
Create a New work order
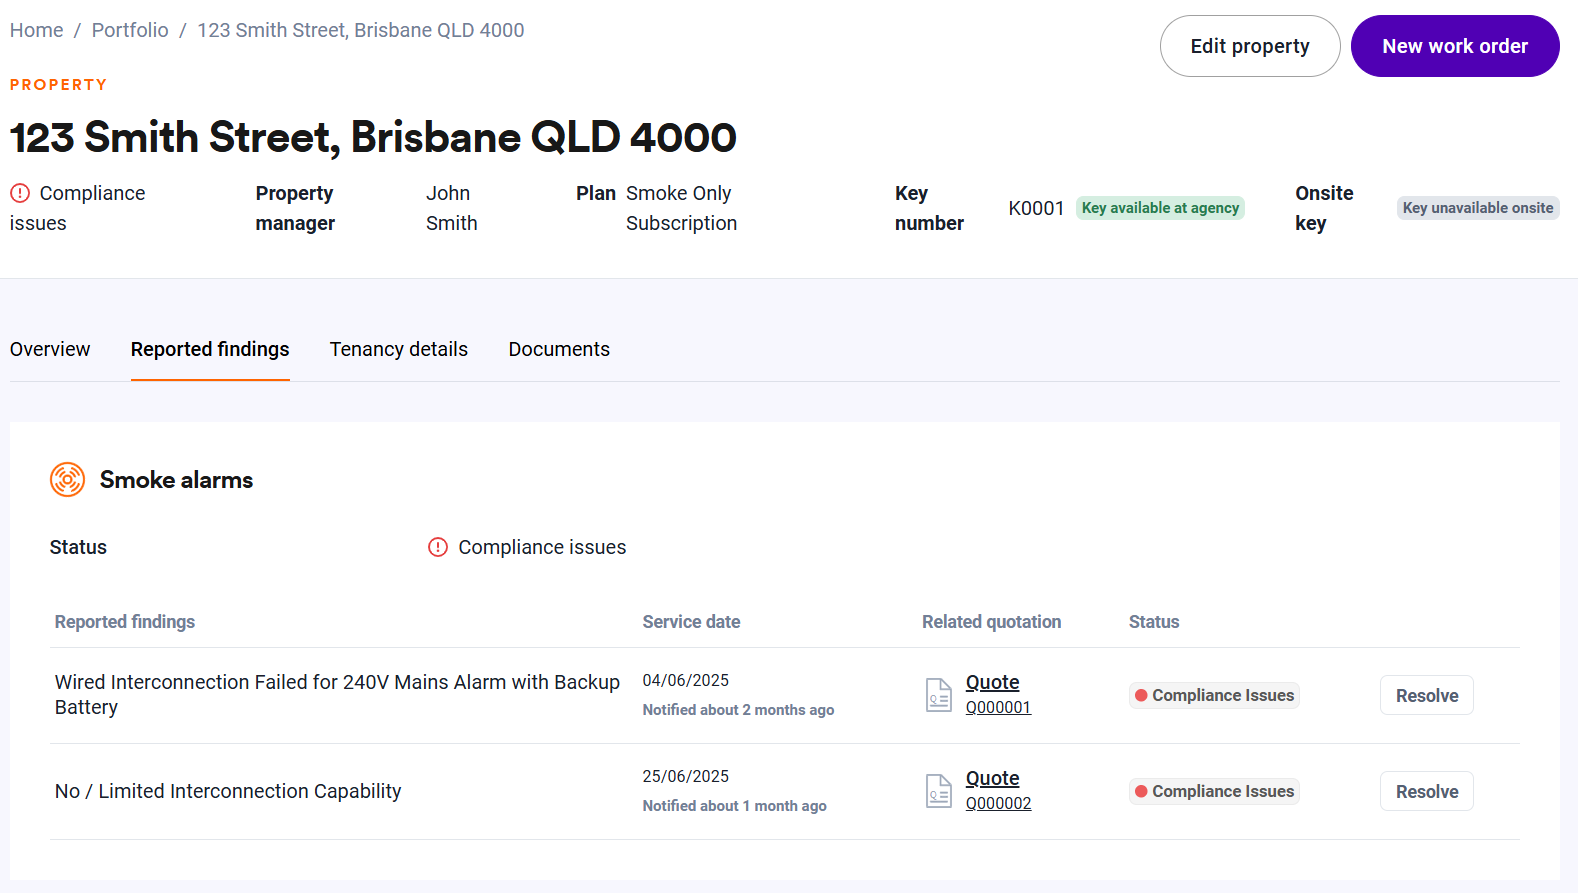(1455, 46)
